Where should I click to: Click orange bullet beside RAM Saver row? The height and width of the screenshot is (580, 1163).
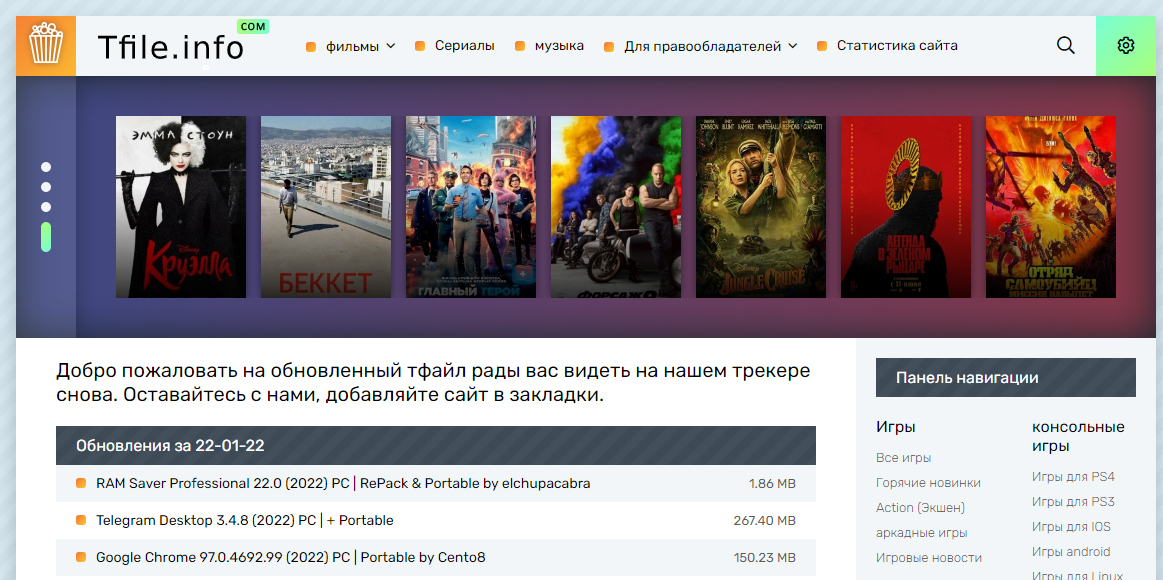click(81, 484)
